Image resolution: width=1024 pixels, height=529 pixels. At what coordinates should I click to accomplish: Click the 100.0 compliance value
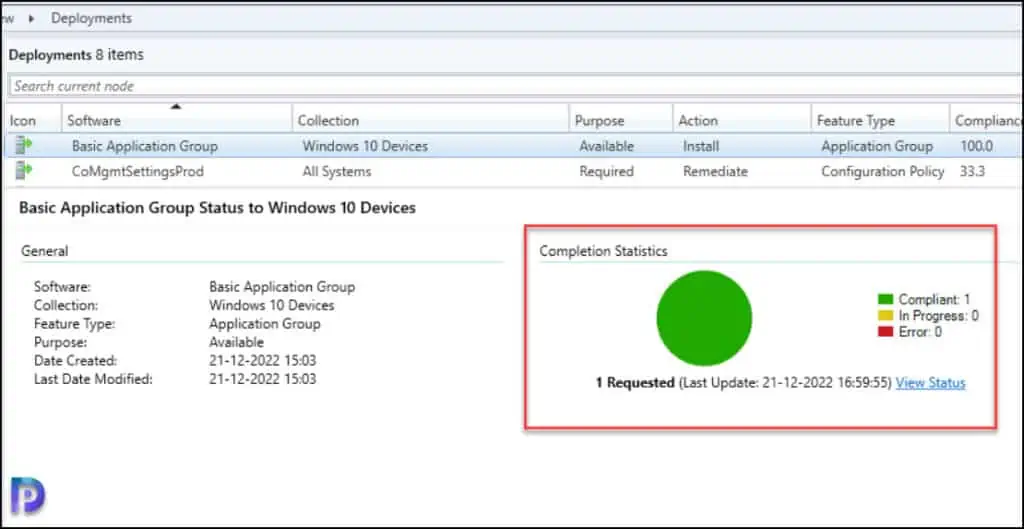(x=977, y=146)
